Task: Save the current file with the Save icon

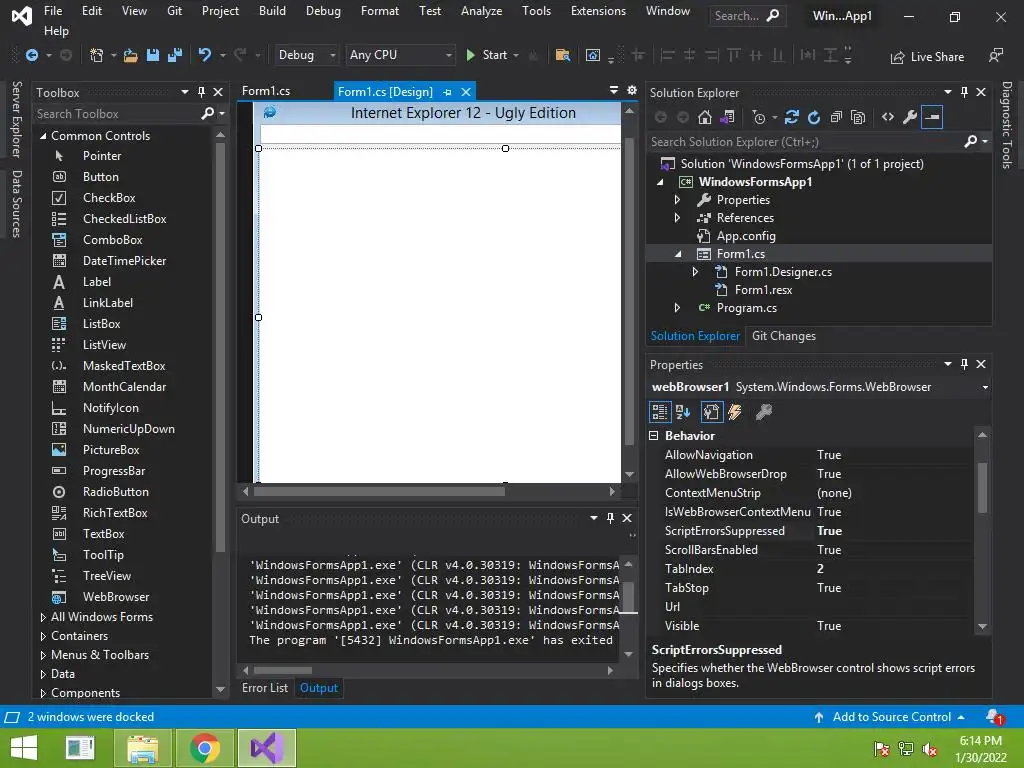Action: point(153,56)
